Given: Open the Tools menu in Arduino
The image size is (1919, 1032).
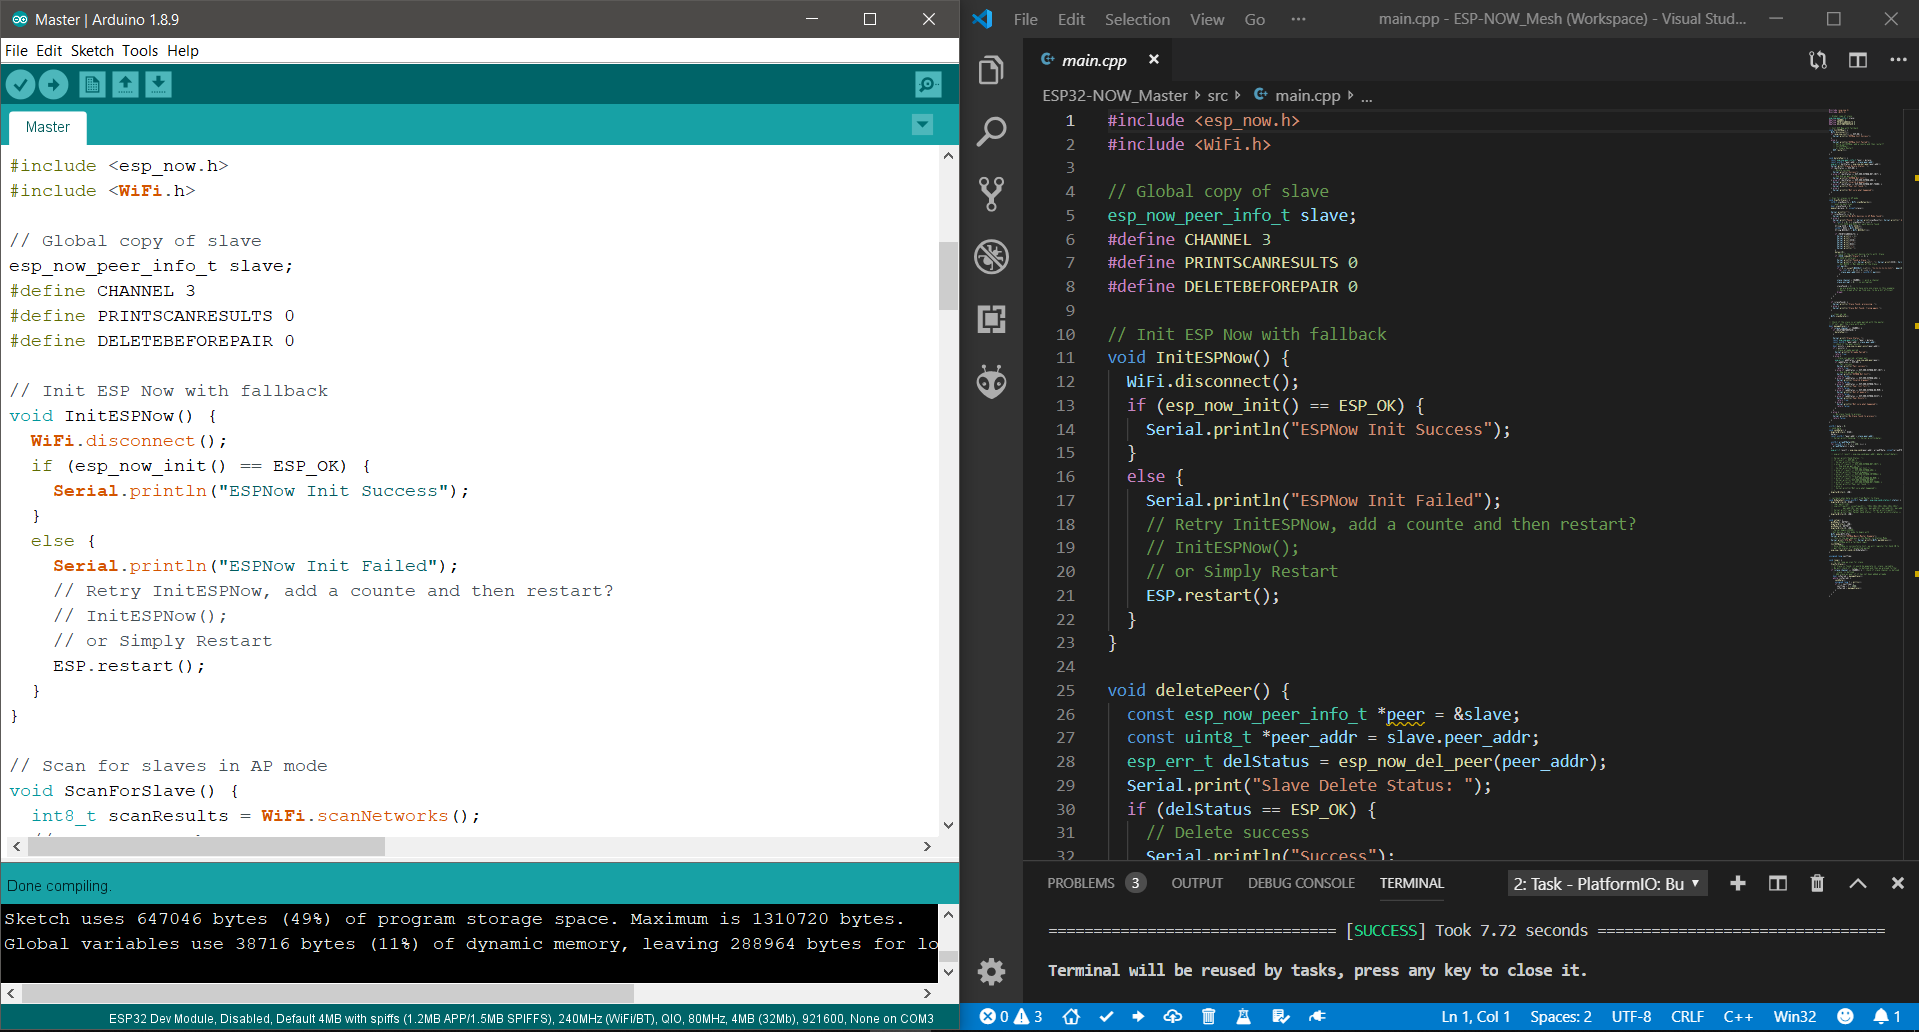Looking at the screenshot, I should pos(139,51).
